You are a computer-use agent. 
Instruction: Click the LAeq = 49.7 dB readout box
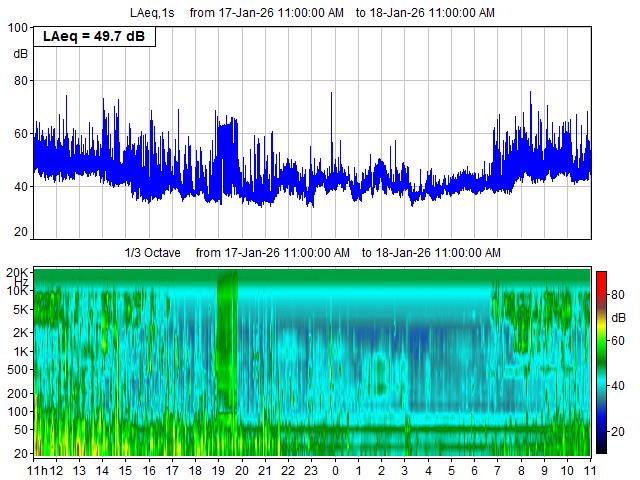[91, 38]
